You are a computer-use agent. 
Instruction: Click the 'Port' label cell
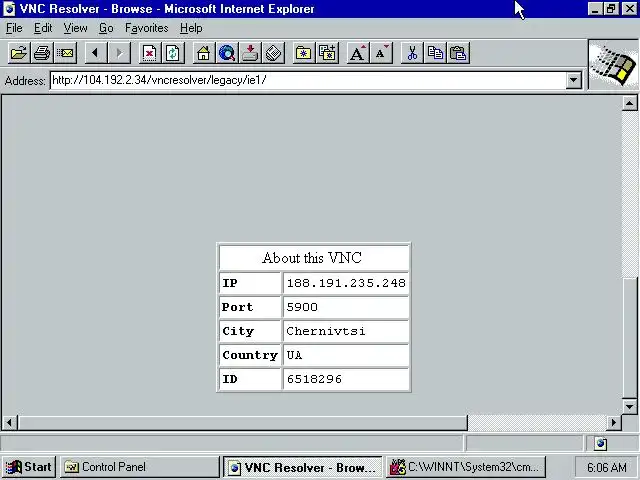[250, 307]
